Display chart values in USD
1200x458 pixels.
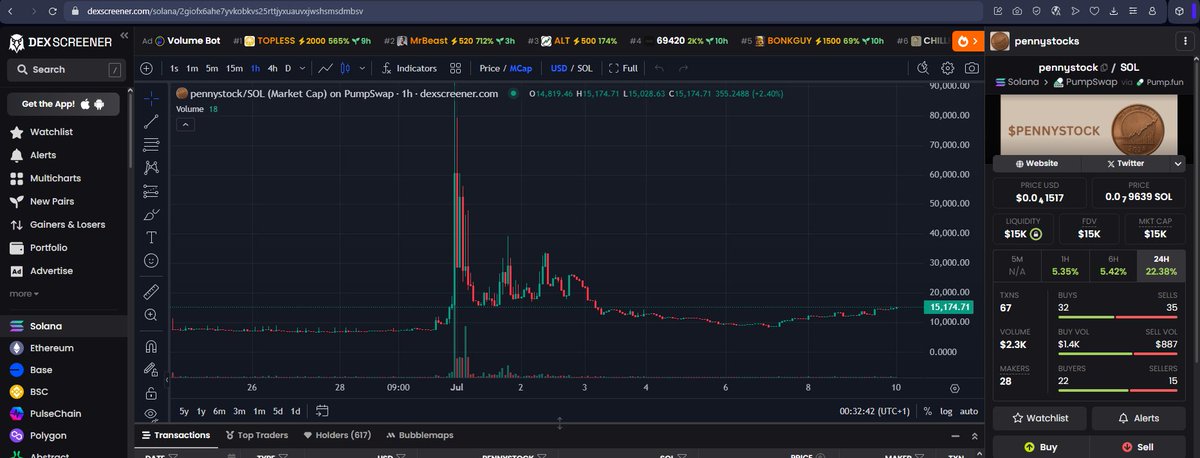(559, 68)
